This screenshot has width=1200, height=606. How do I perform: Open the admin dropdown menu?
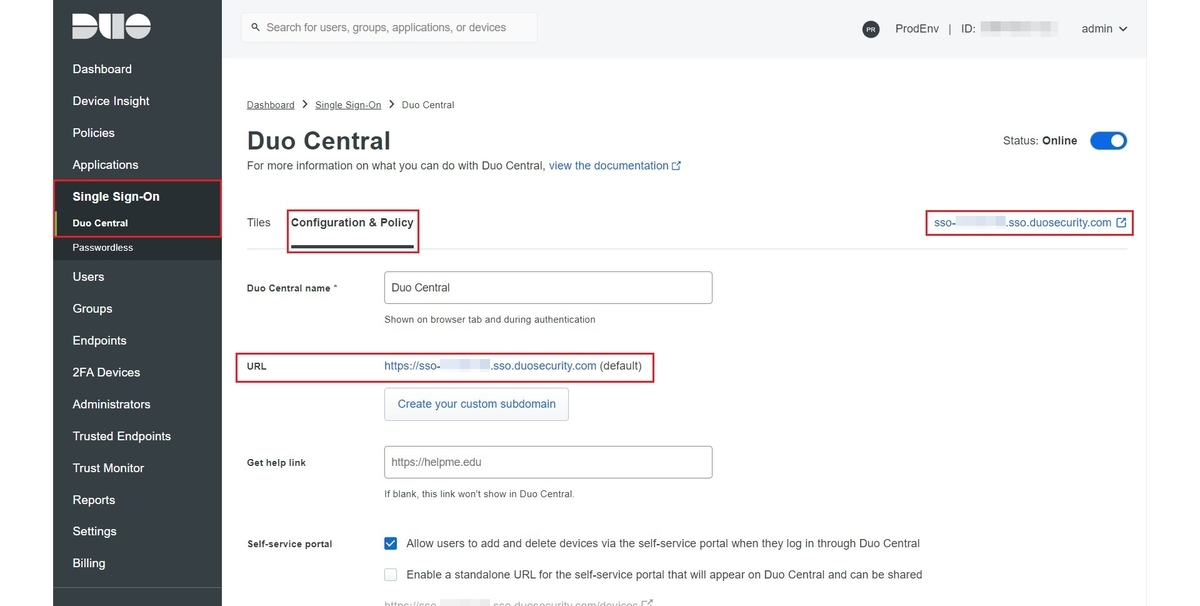coord(1104,29)
